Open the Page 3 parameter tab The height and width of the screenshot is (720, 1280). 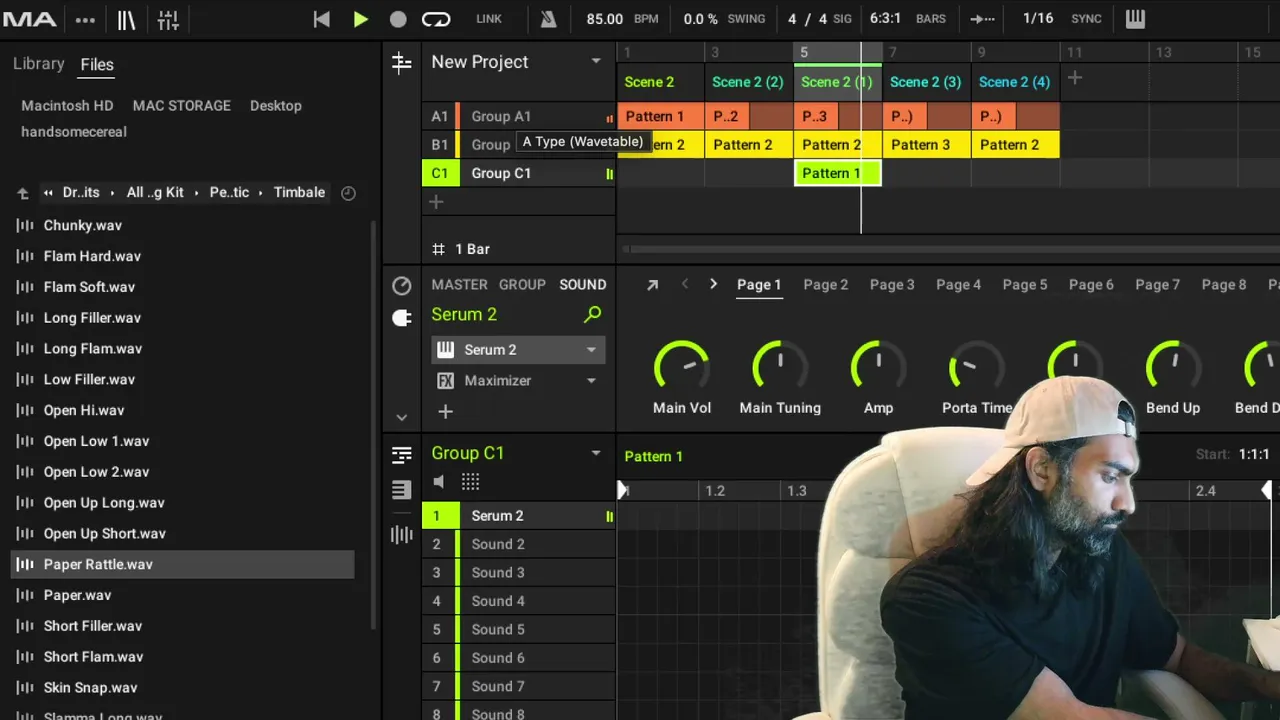[x=892, y=285]
